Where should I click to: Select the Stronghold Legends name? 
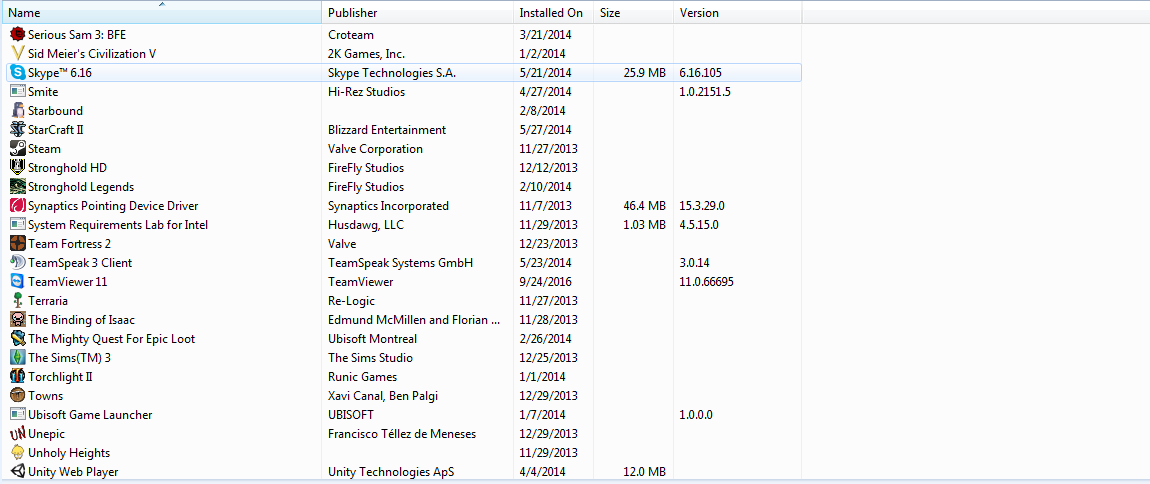tap(81, 187)
